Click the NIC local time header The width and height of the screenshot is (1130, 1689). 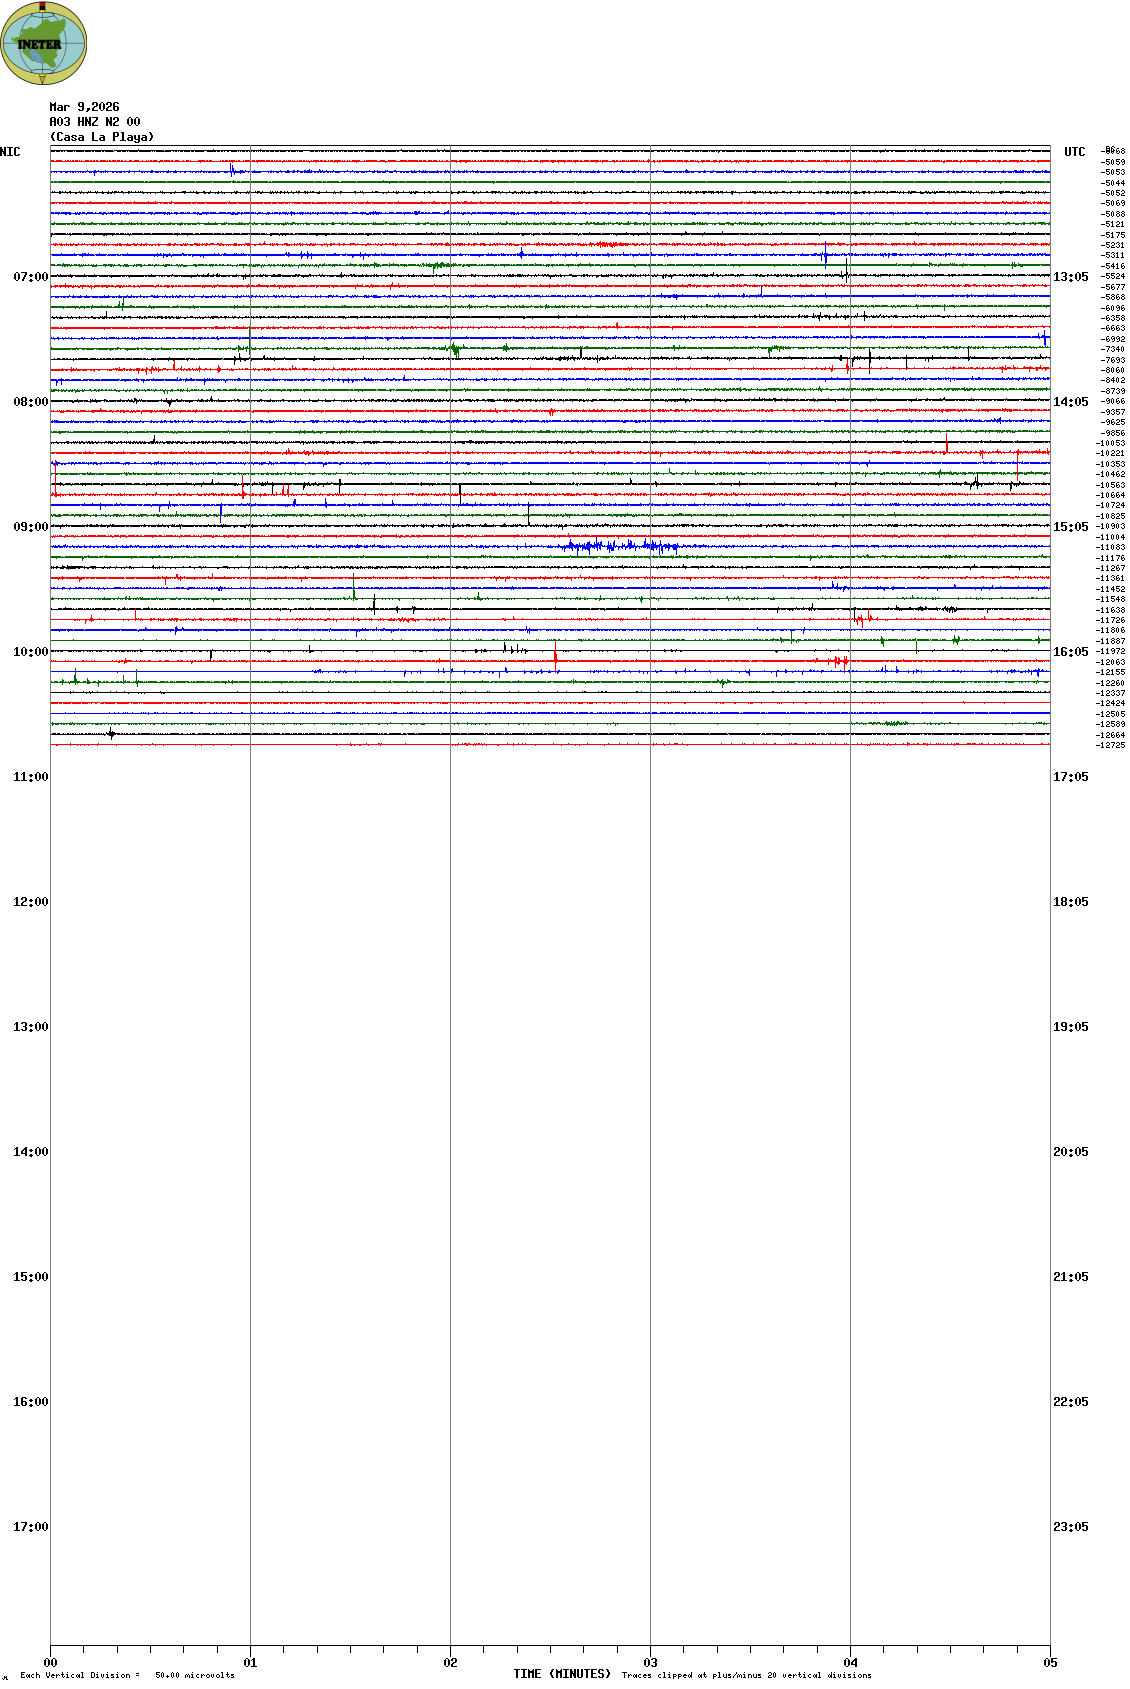tap(10, 152)
